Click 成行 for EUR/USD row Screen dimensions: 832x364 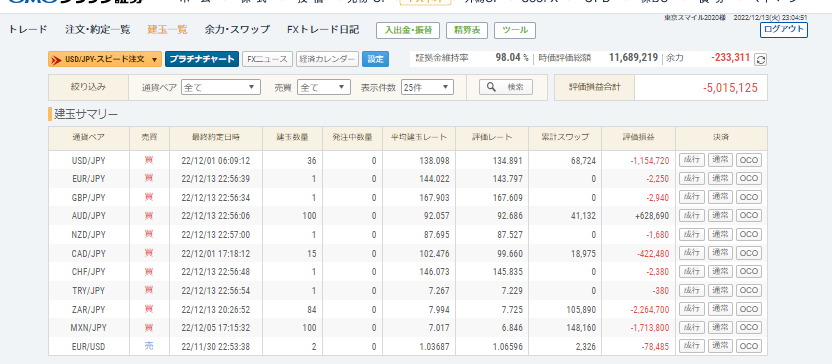point(692,346)
